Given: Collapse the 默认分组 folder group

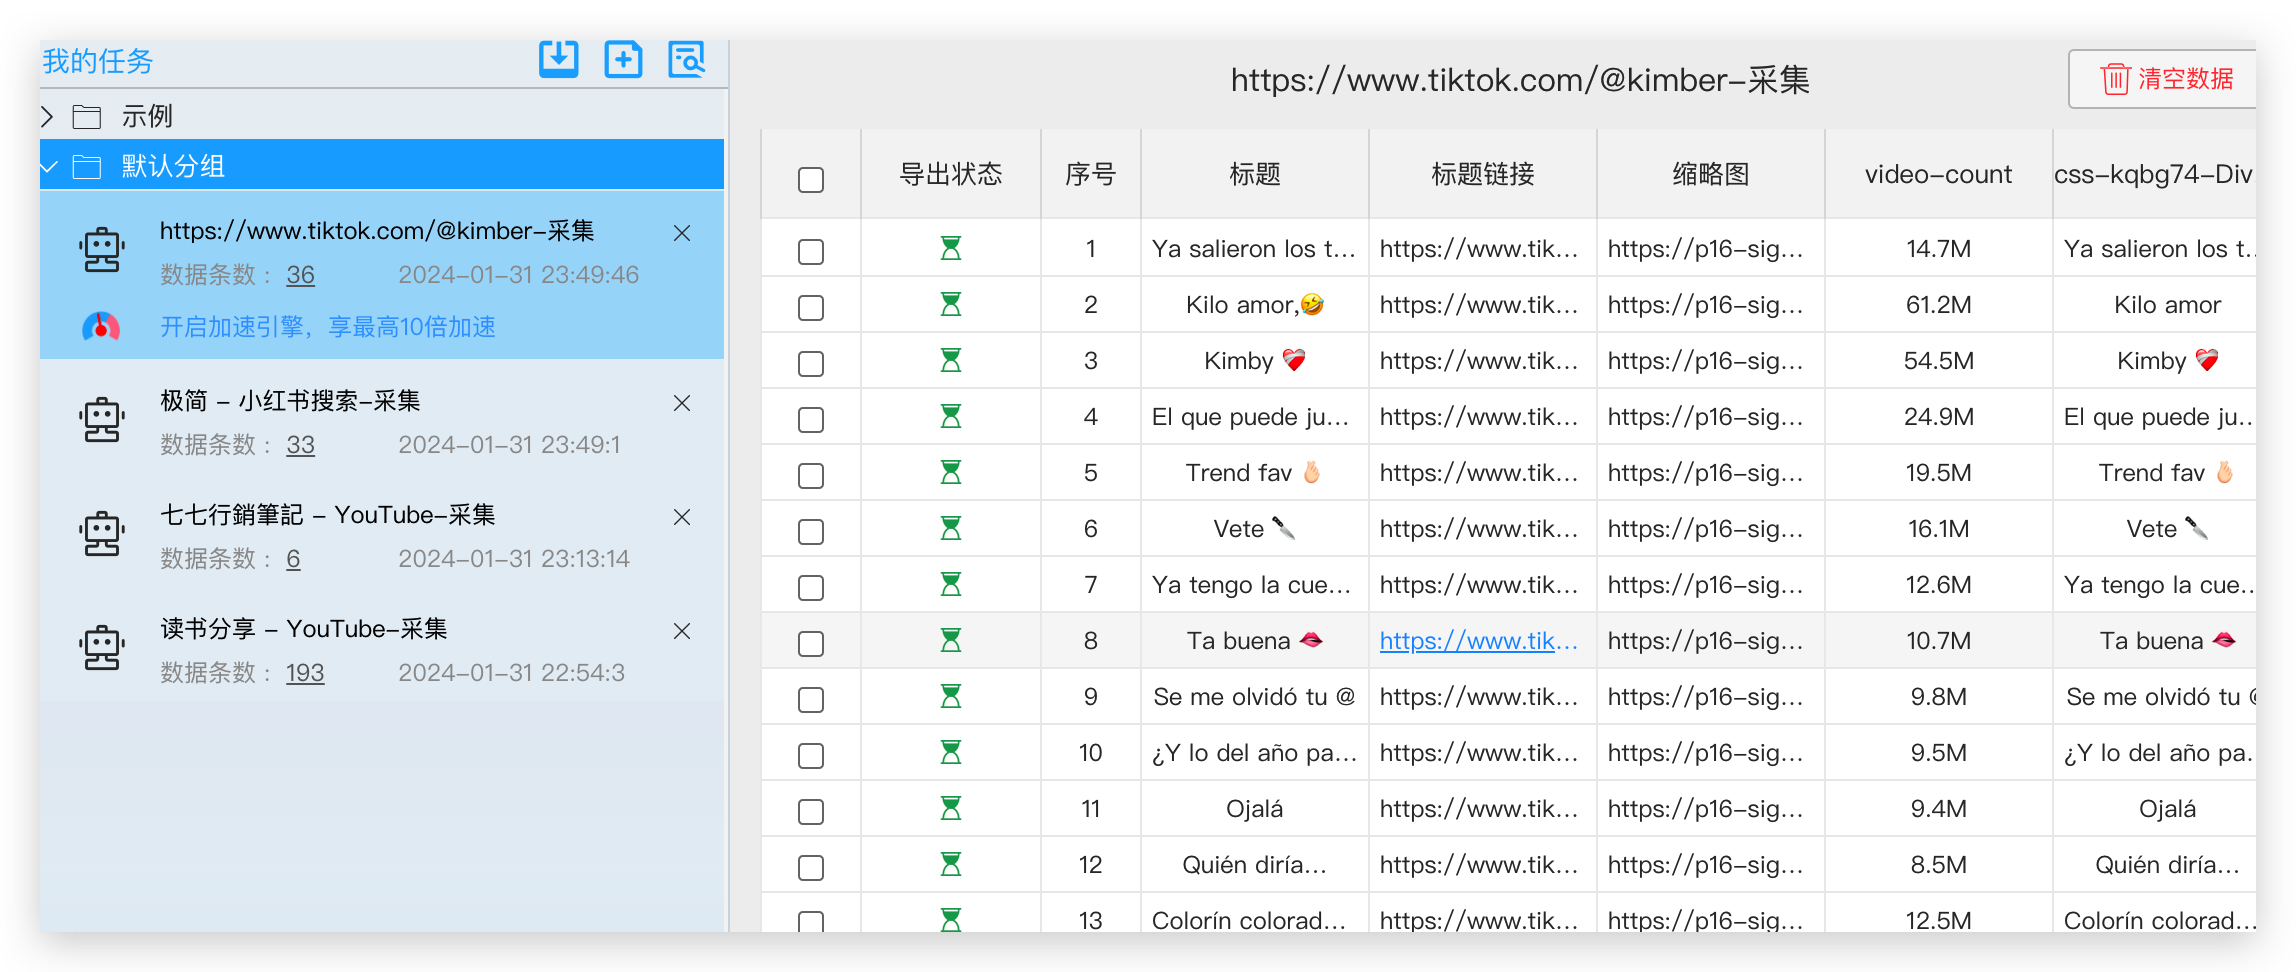Looking at the screenshot, I should (48, 166).
